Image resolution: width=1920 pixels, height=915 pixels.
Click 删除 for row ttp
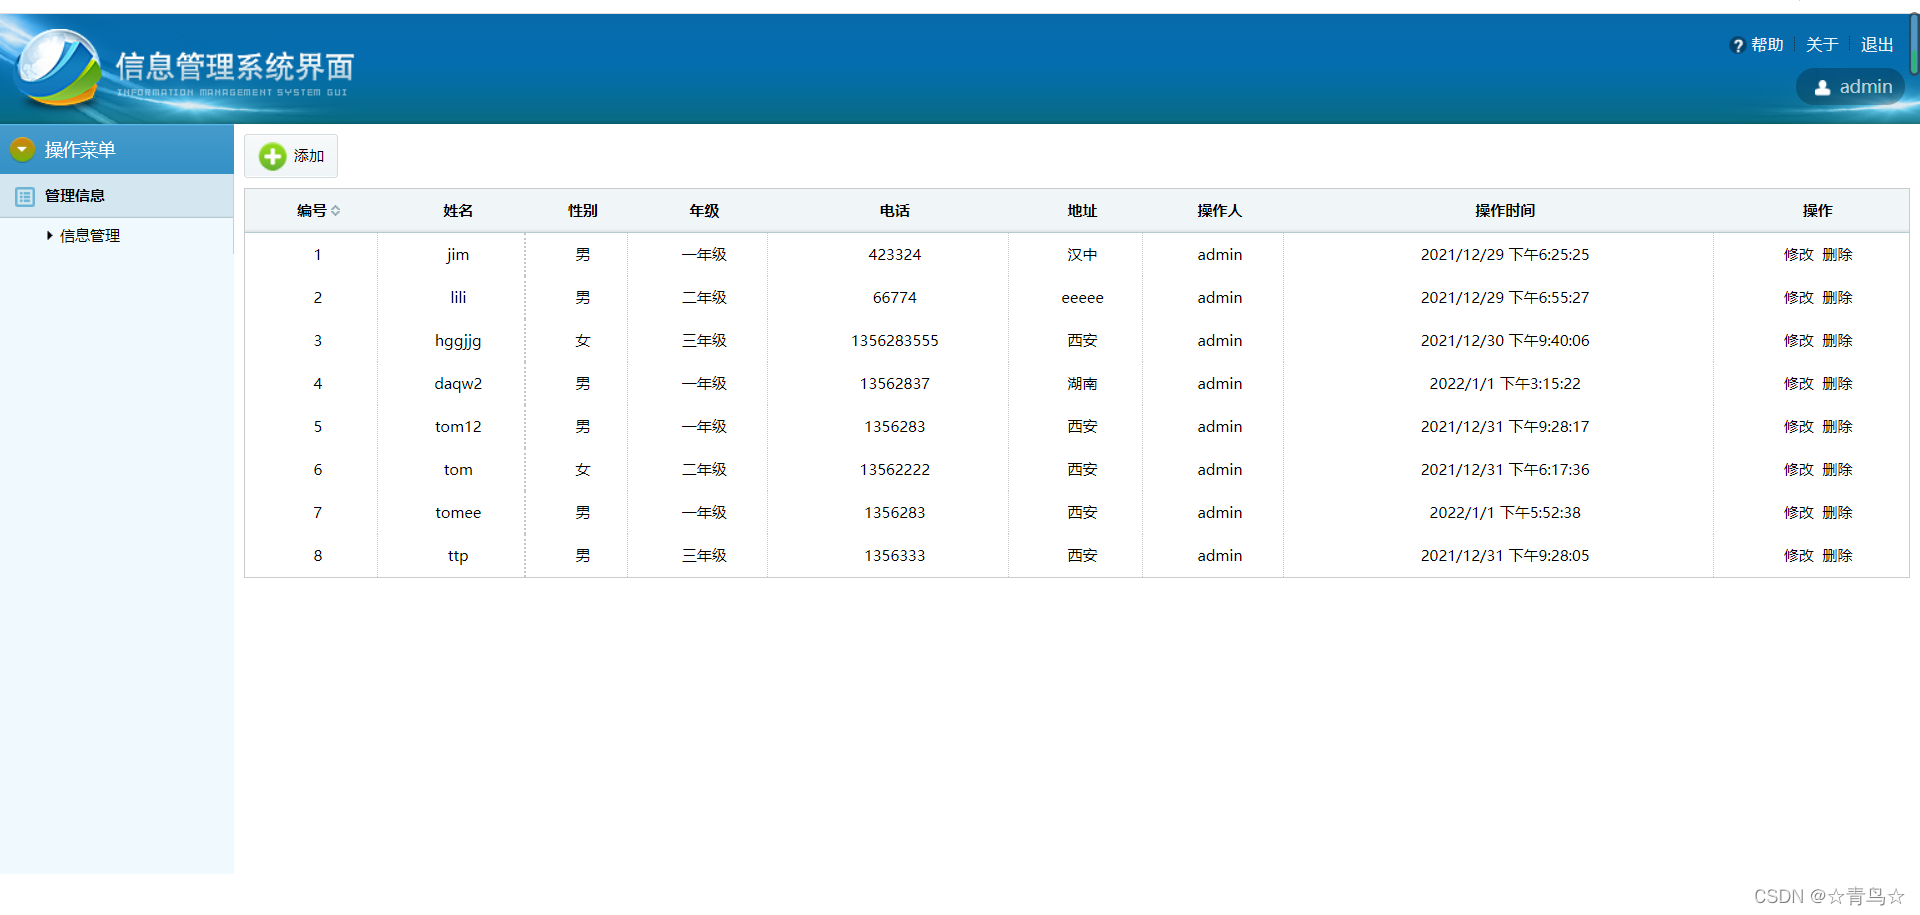[1837, 556]
